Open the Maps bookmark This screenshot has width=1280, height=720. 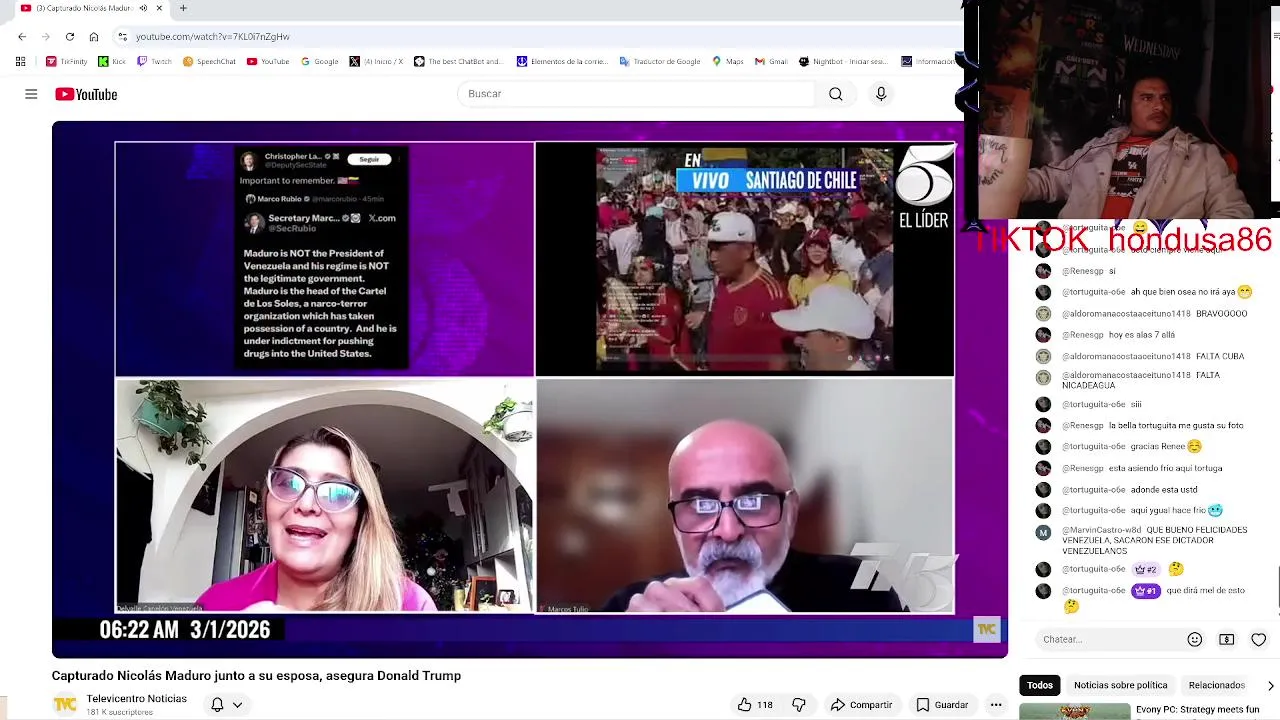(728, 61)
